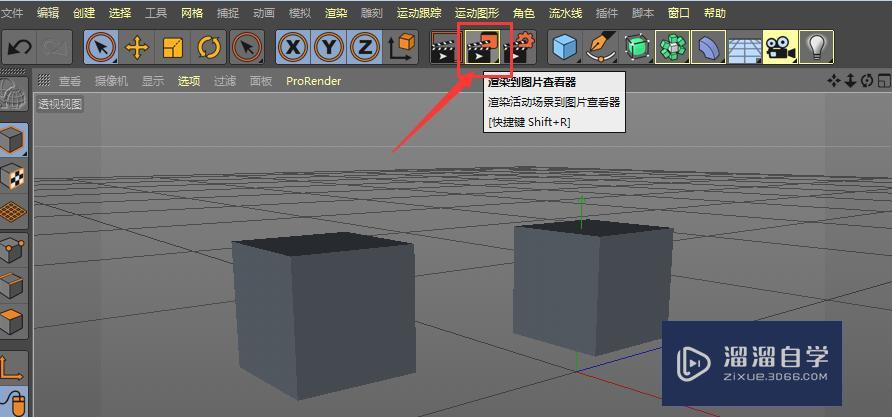892x417 pixels.
Task: Click Make Editable globe icon
Action: point(13,95)
